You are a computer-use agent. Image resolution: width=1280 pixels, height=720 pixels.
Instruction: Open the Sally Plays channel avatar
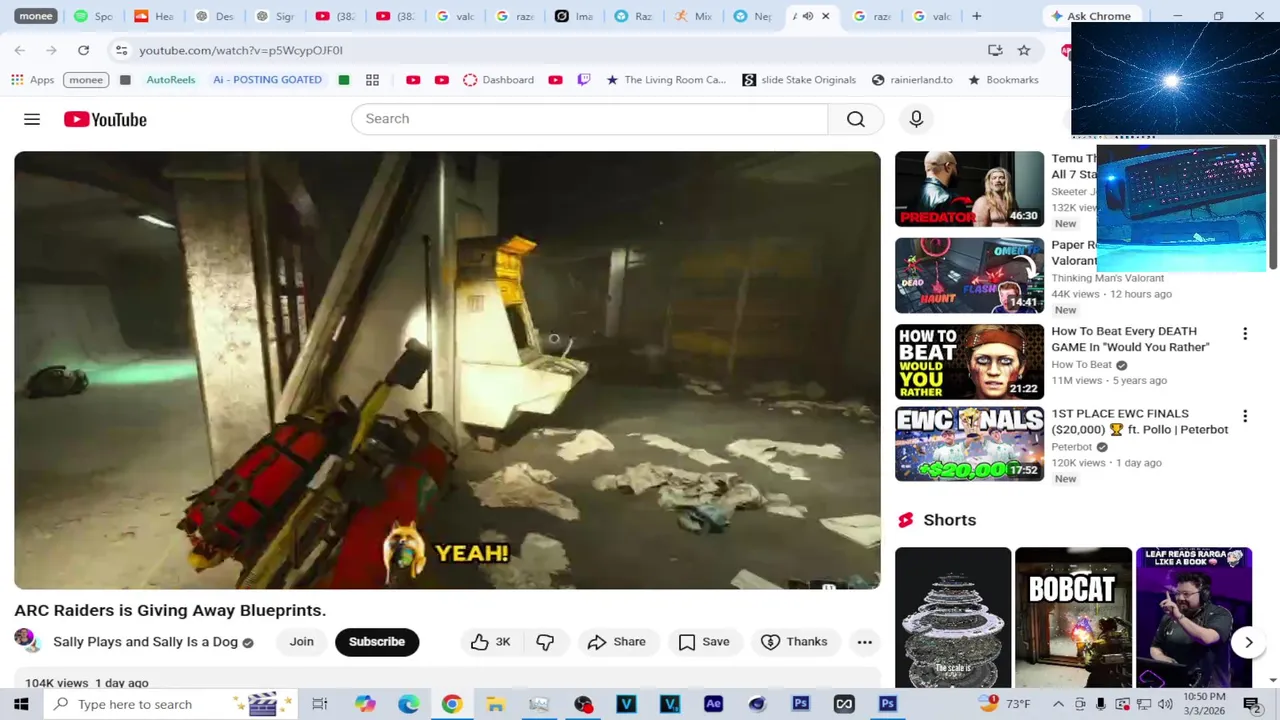pos(26,640)
